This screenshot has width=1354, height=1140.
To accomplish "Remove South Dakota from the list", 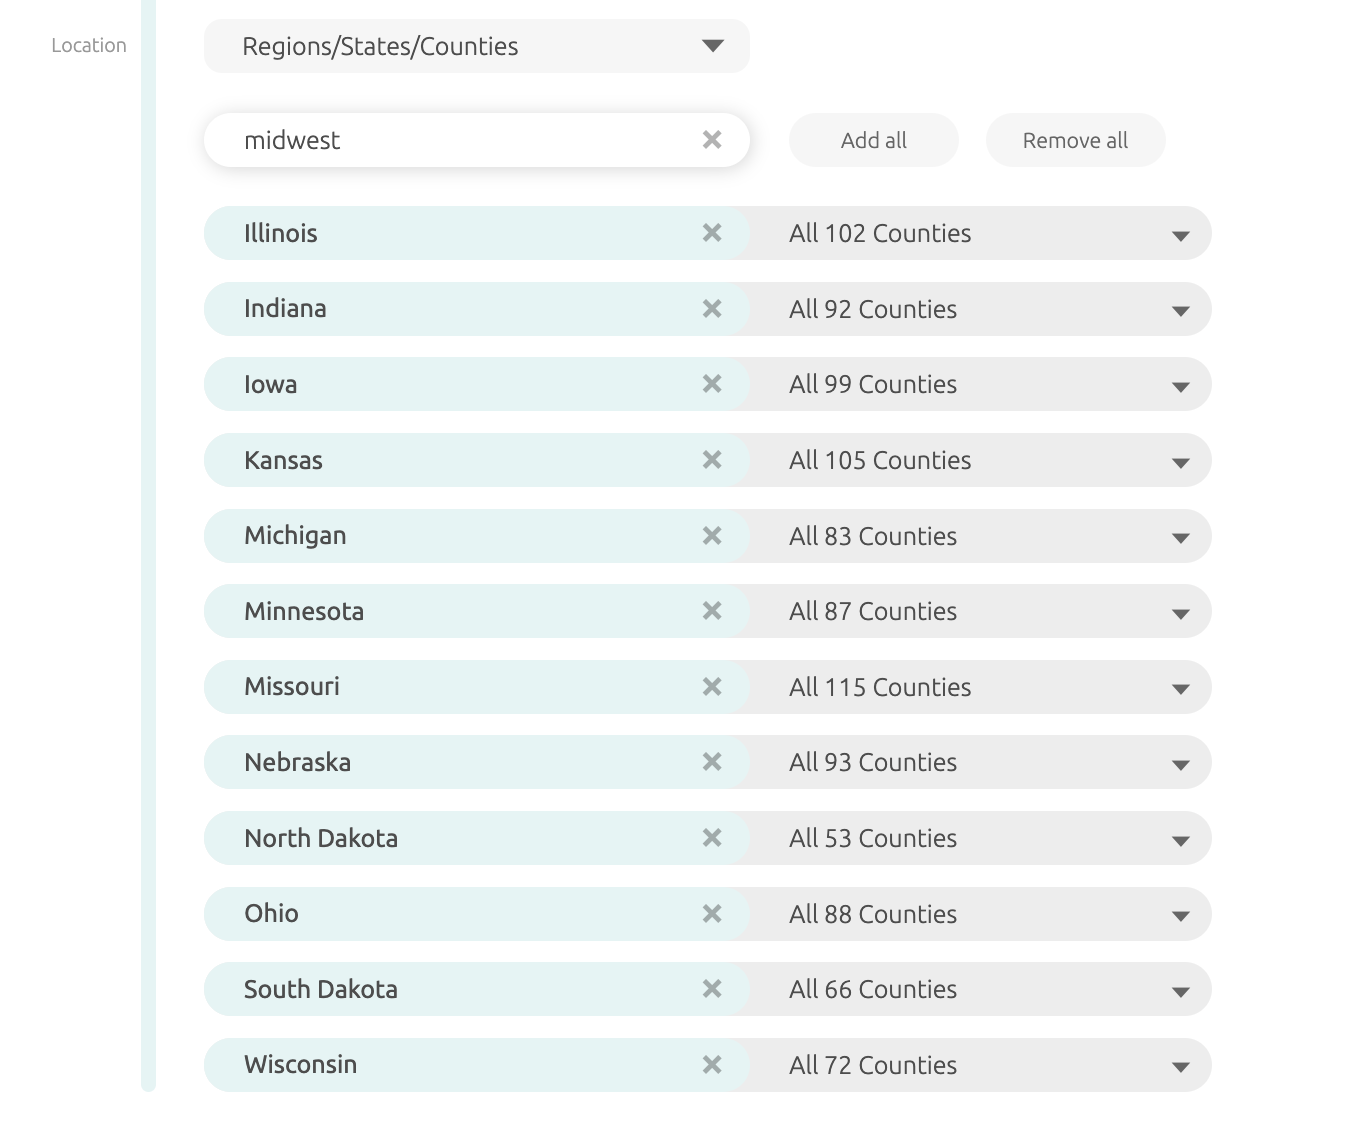I will coord(712,989).
